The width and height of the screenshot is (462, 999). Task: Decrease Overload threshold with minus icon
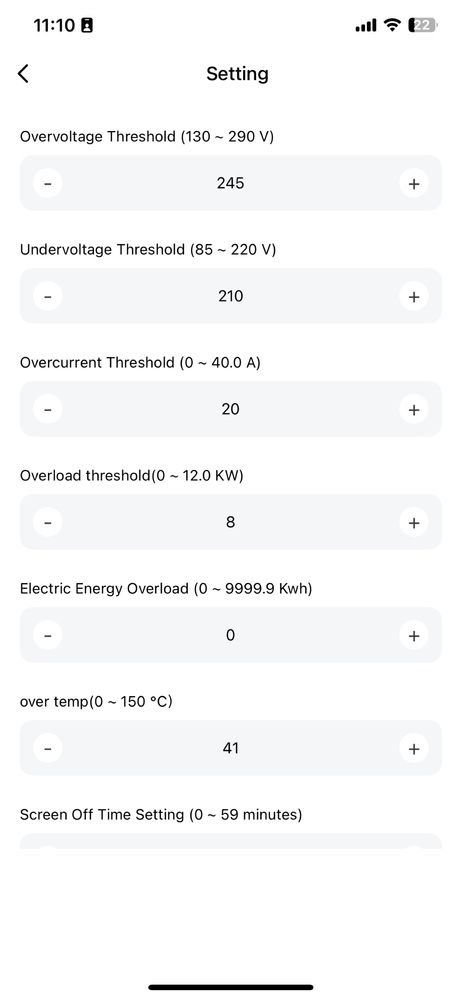coord(48,522)
